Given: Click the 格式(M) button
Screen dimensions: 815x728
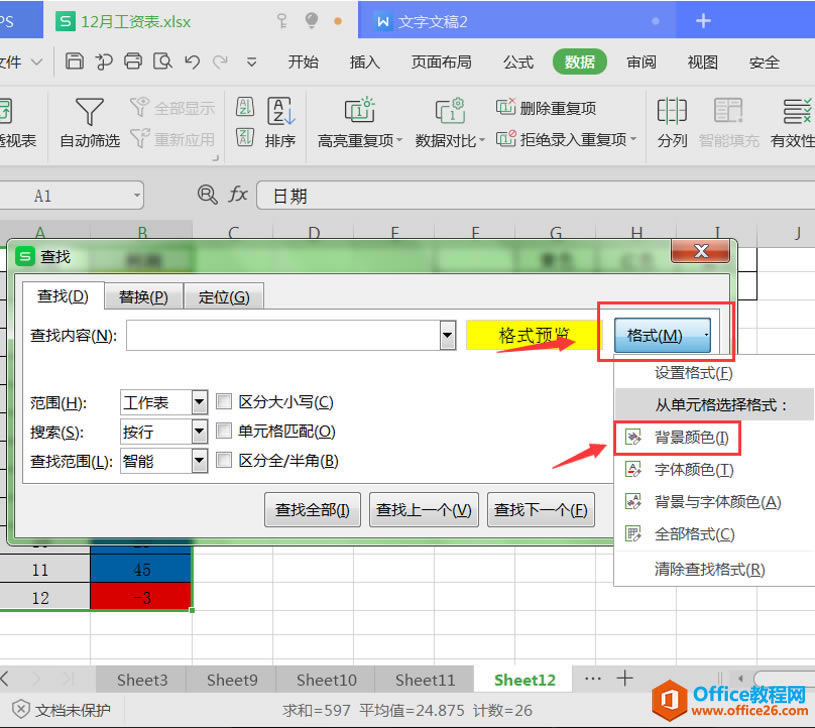Looking at the screenshot, I should [x=662, y=336].
